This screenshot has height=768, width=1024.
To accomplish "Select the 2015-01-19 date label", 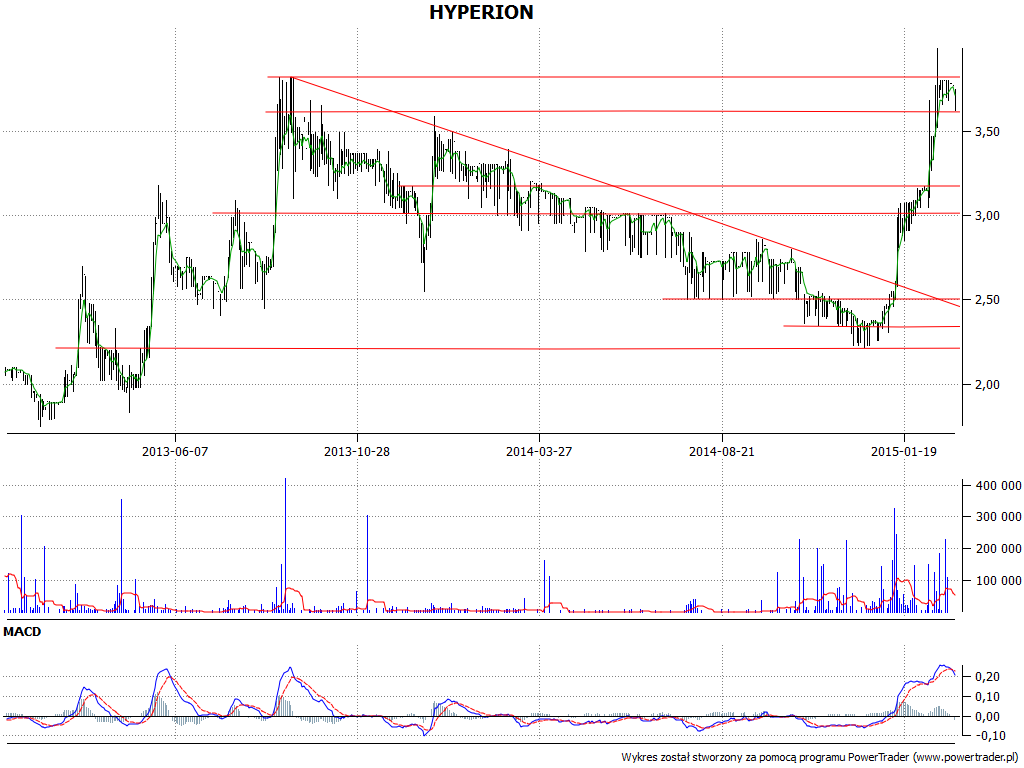I will tap(904, 451).
